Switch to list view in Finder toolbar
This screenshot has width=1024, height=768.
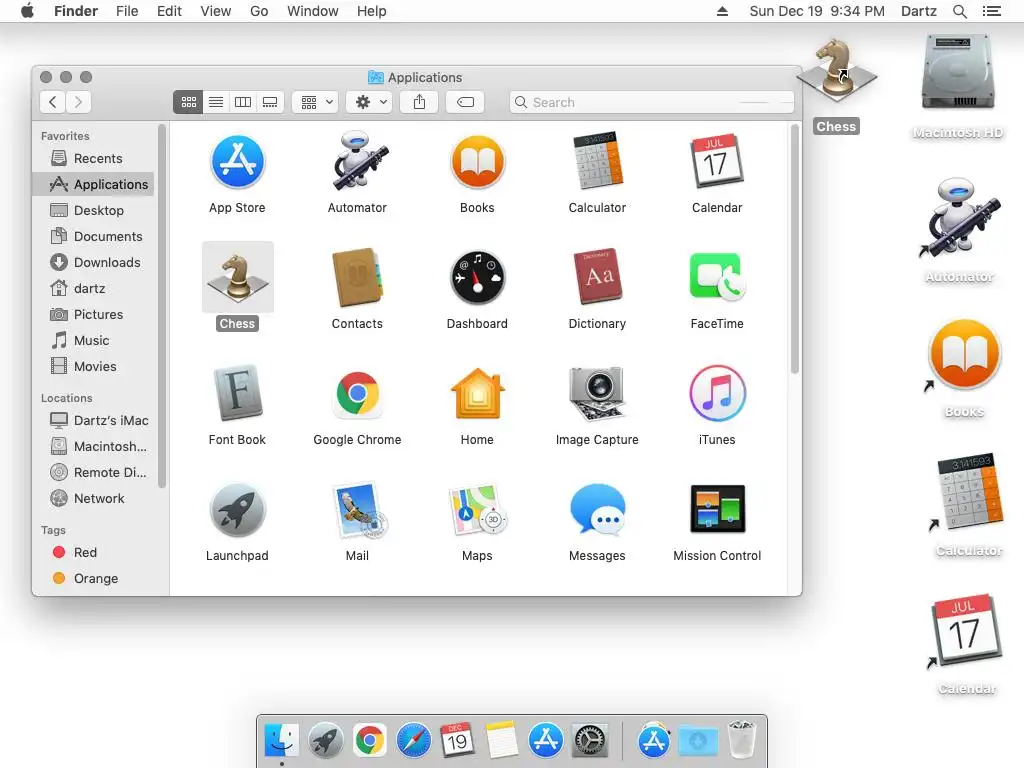pyautogui.click(x=216, y=102)
